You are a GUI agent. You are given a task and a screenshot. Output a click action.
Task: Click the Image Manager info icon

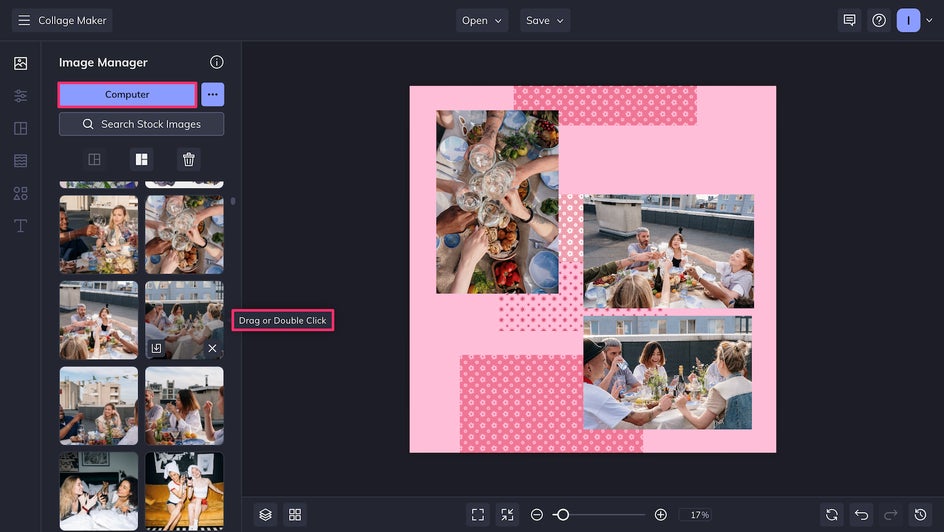pyautogui.click(x=217, y=62)
